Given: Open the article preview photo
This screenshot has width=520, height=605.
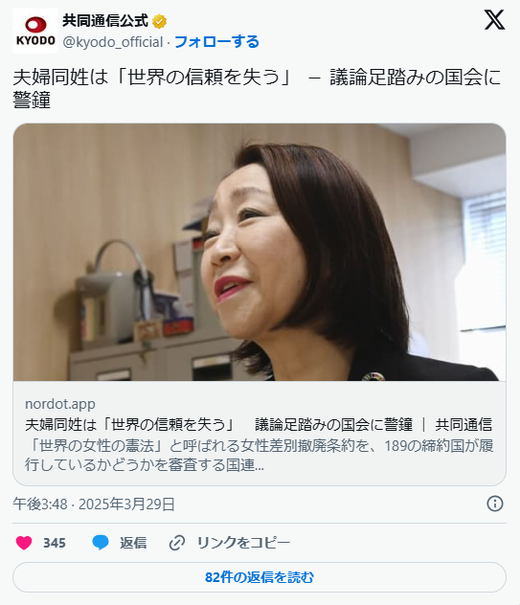Looking at the screenshot, I should pos(260,252).
